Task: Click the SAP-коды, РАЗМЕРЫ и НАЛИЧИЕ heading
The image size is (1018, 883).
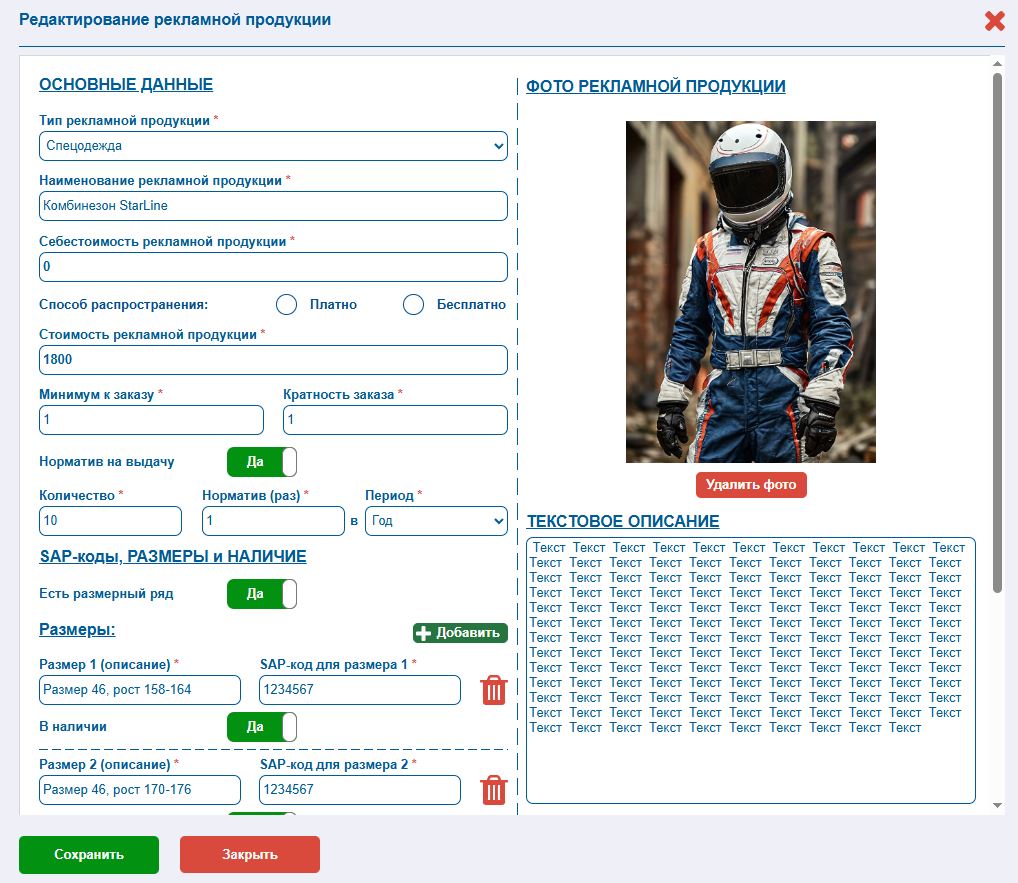Action: pyautogui.click(x=173, y=556)
